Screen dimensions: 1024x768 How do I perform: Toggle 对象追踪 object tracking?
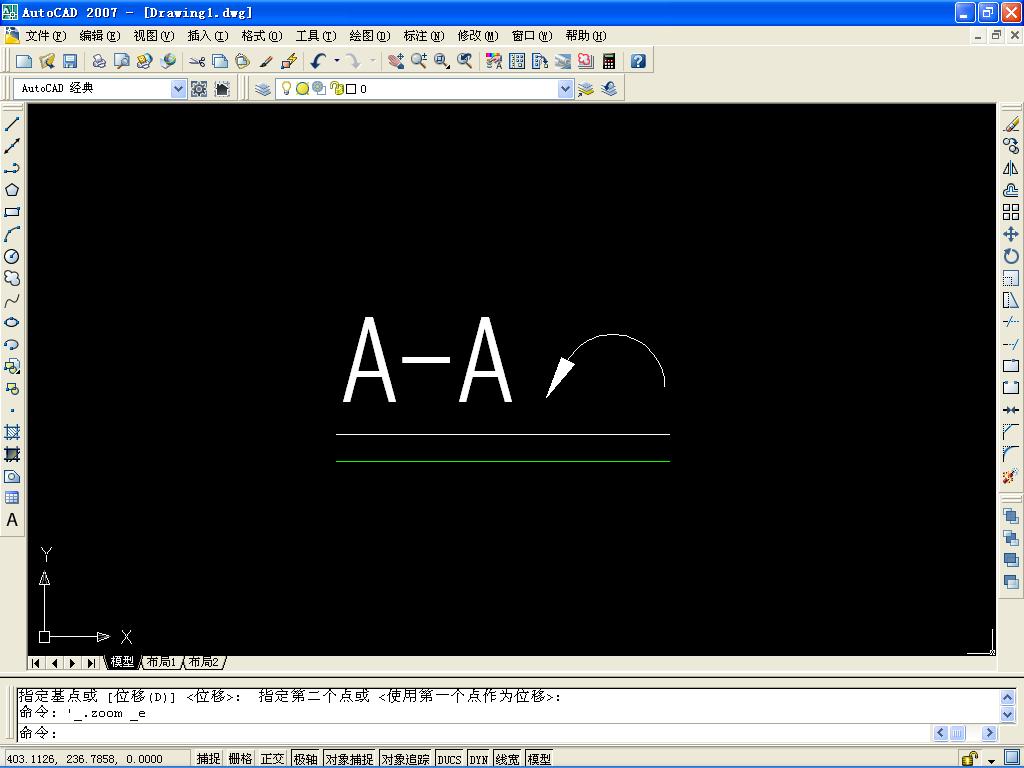[x=406, y=759]
